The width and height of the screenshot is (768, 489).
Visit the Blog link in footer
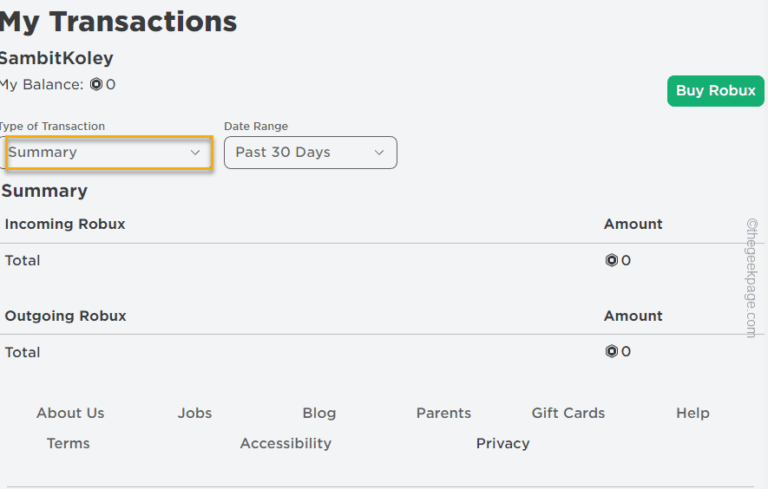[x=319, y=413]
